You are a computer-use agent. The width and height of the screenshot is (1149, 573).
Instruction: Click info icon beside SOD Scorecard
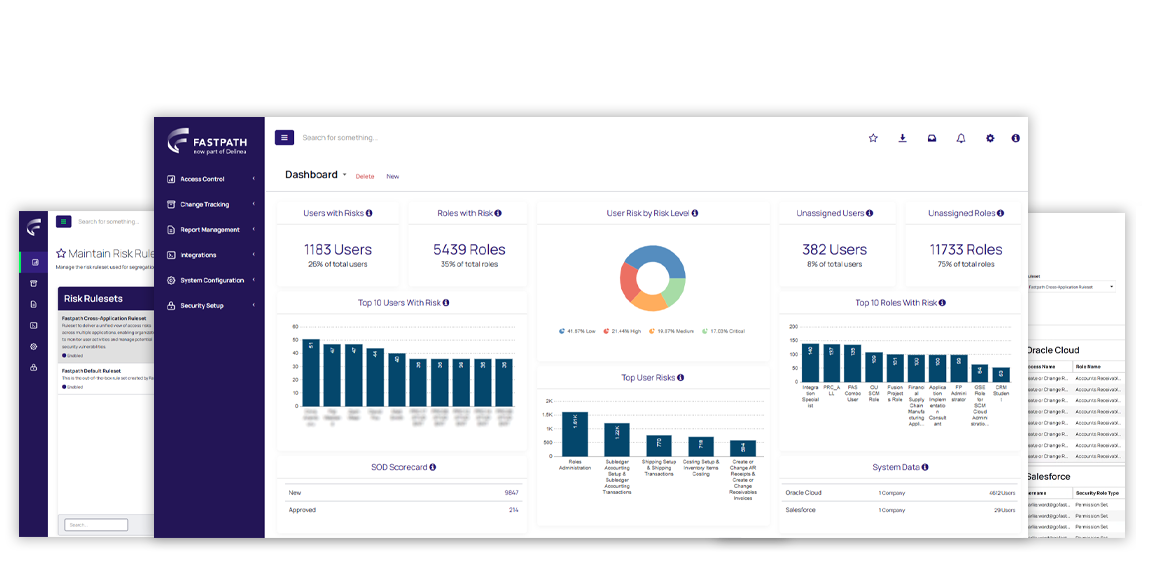coord(432,467)
